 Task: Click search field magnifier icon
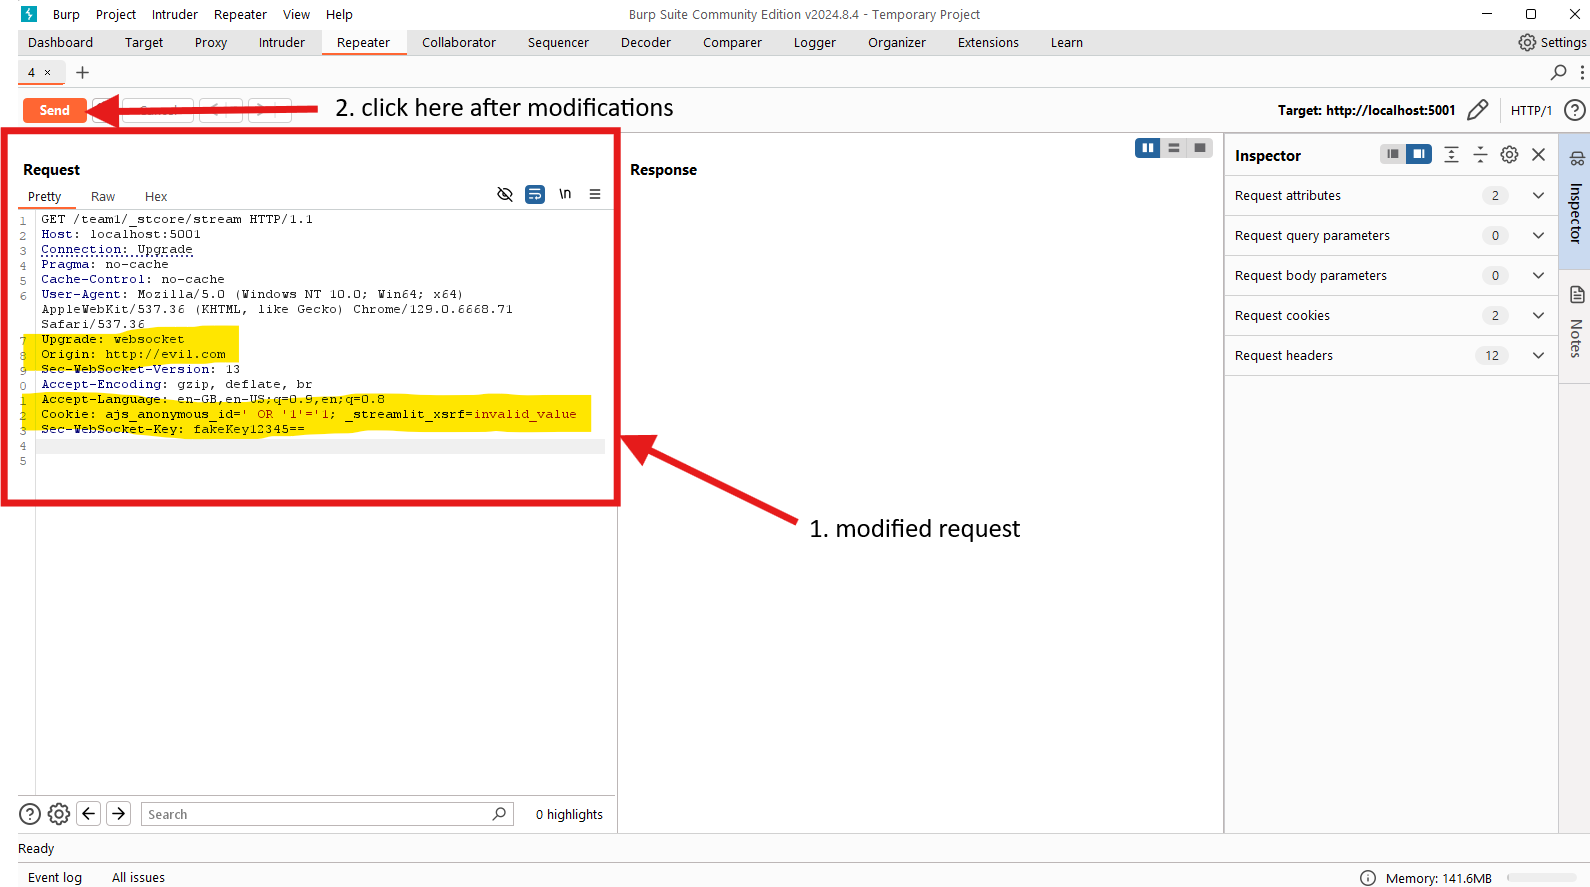tap(499, 814)
